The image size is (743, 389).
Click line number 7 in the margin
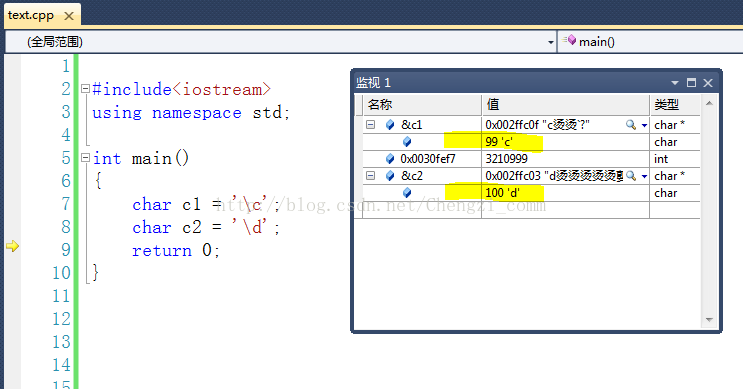point(66,204)
